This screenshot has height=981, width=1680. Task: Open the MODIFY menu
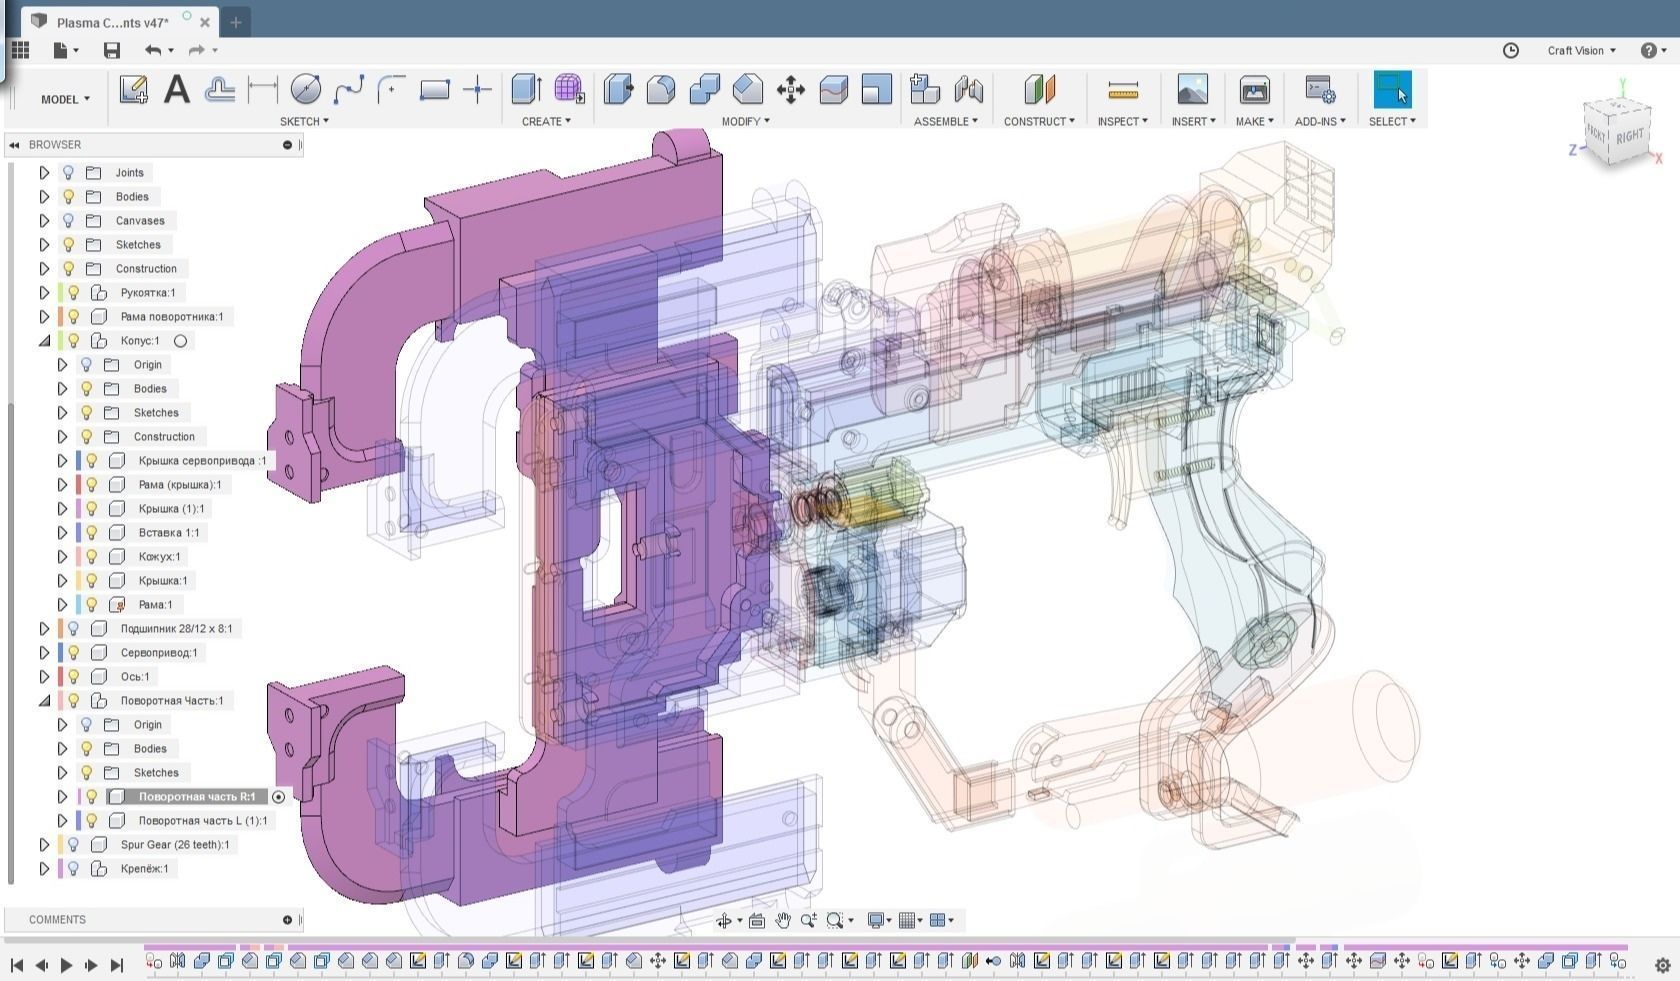click(745, 121)
